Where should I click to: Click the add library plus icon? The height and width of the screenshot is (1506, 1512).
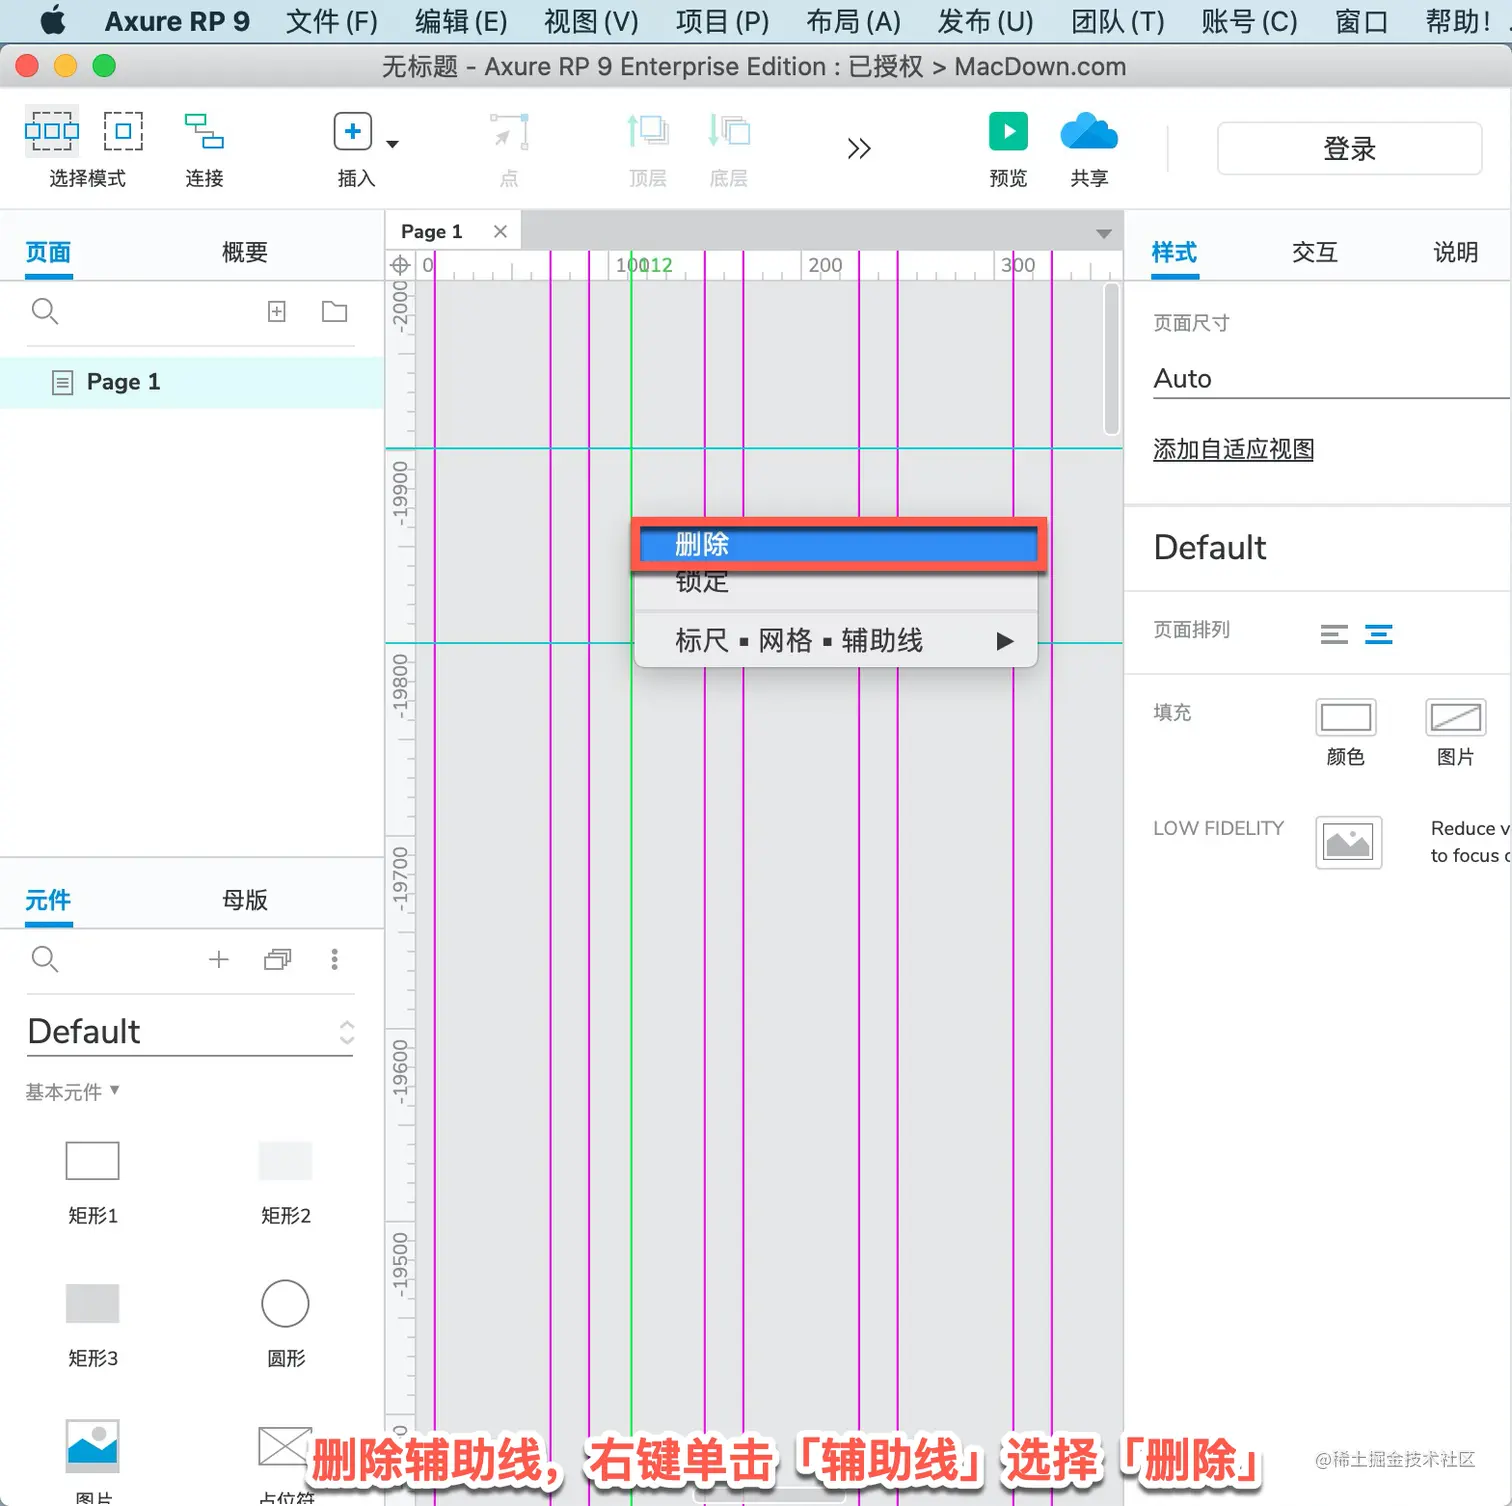(x=219, y=960)
